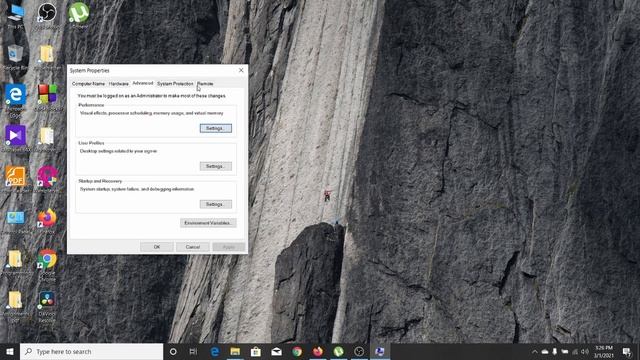Open Cortana from the taskbar

tap(173, 351)
